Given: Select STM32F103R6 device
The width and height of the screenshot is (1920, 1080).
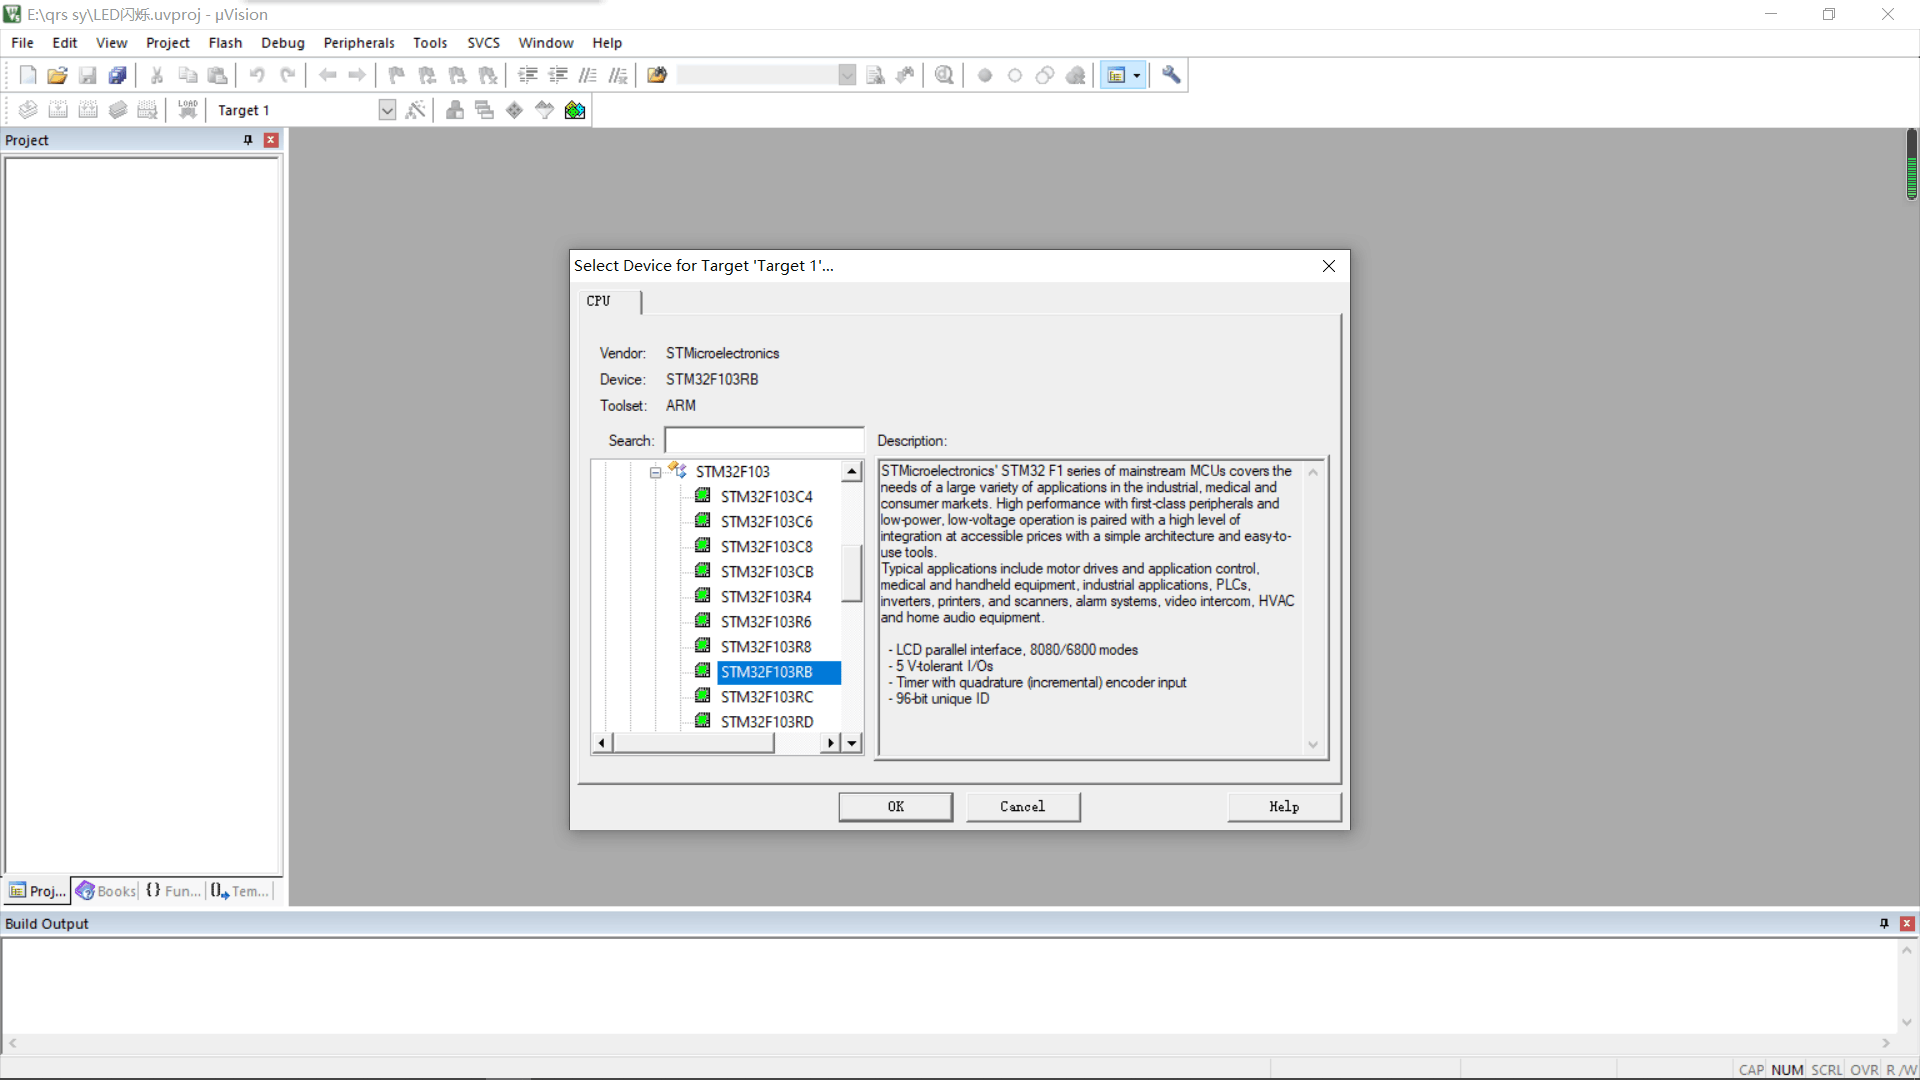Looking at the screenshot, I should pyautogui.click(x=766, y=622).
